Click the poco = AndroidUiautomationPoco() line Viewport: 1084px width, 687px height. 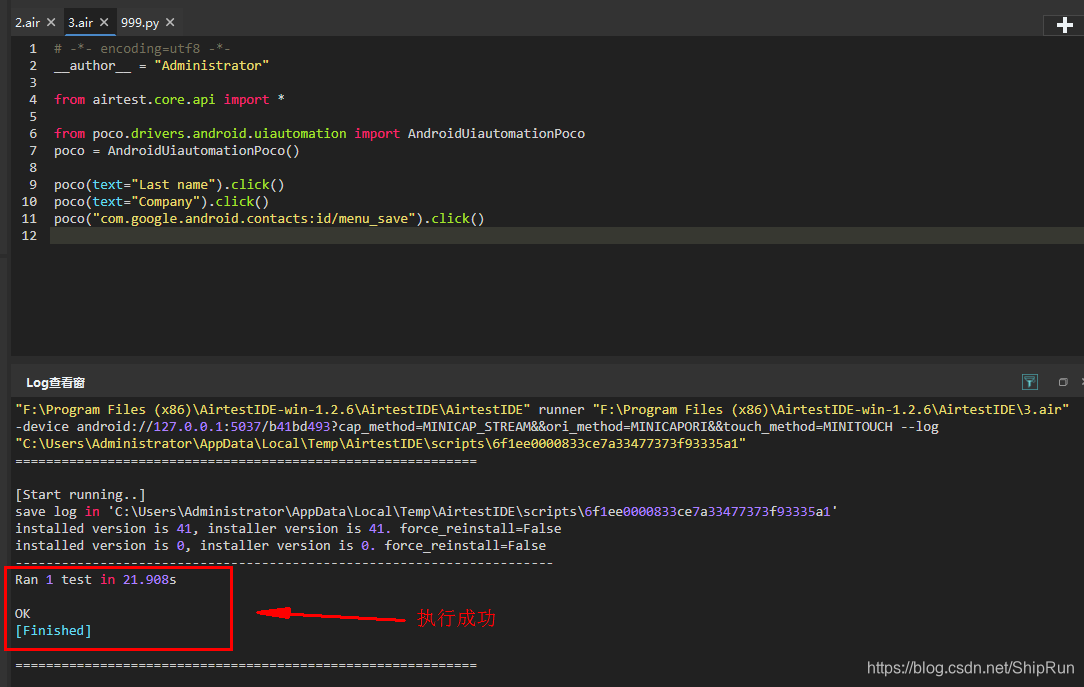[177, 151]
